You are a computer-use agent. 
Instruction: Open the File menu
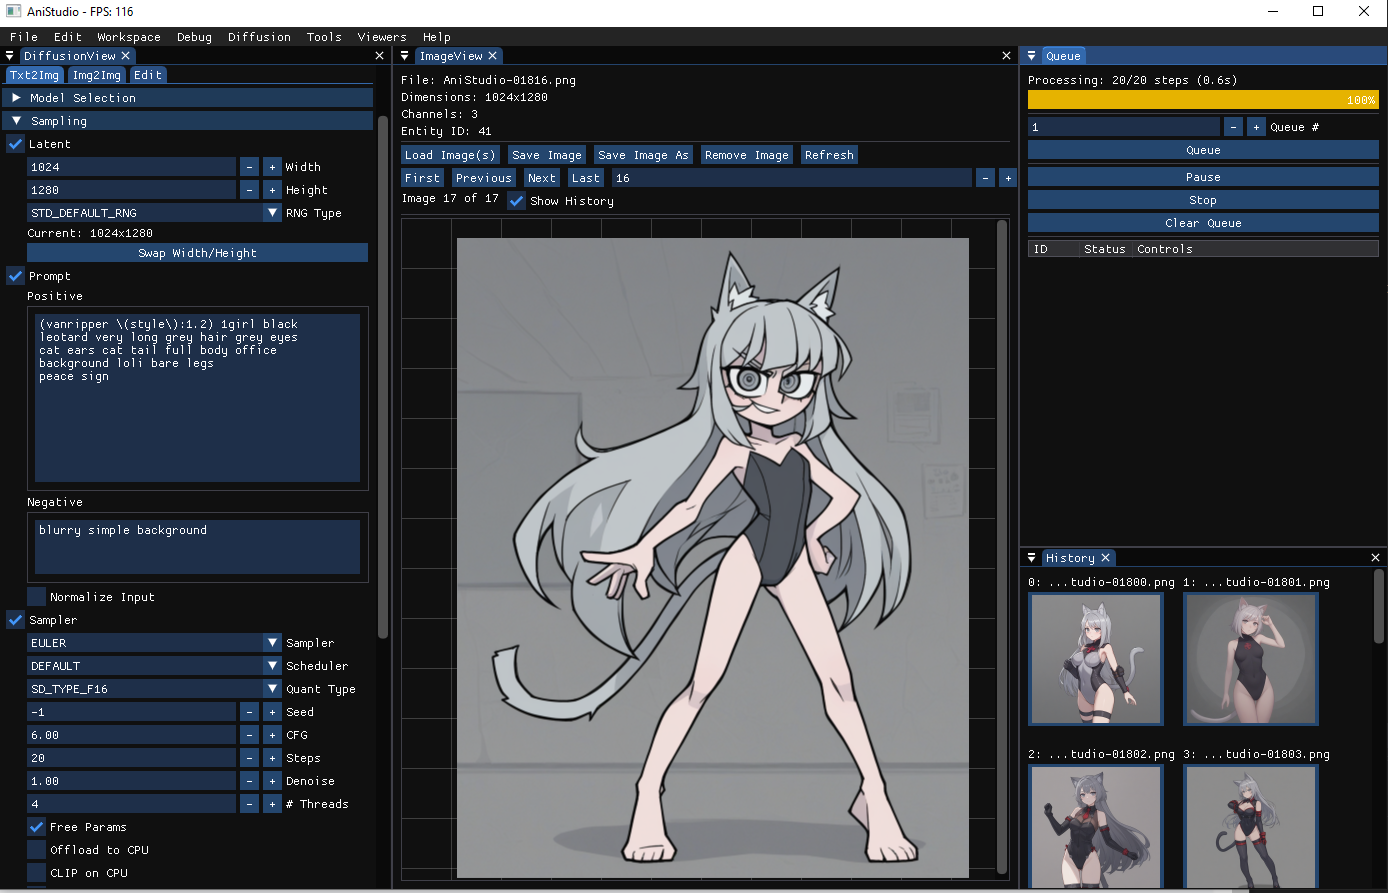point(24,37)
